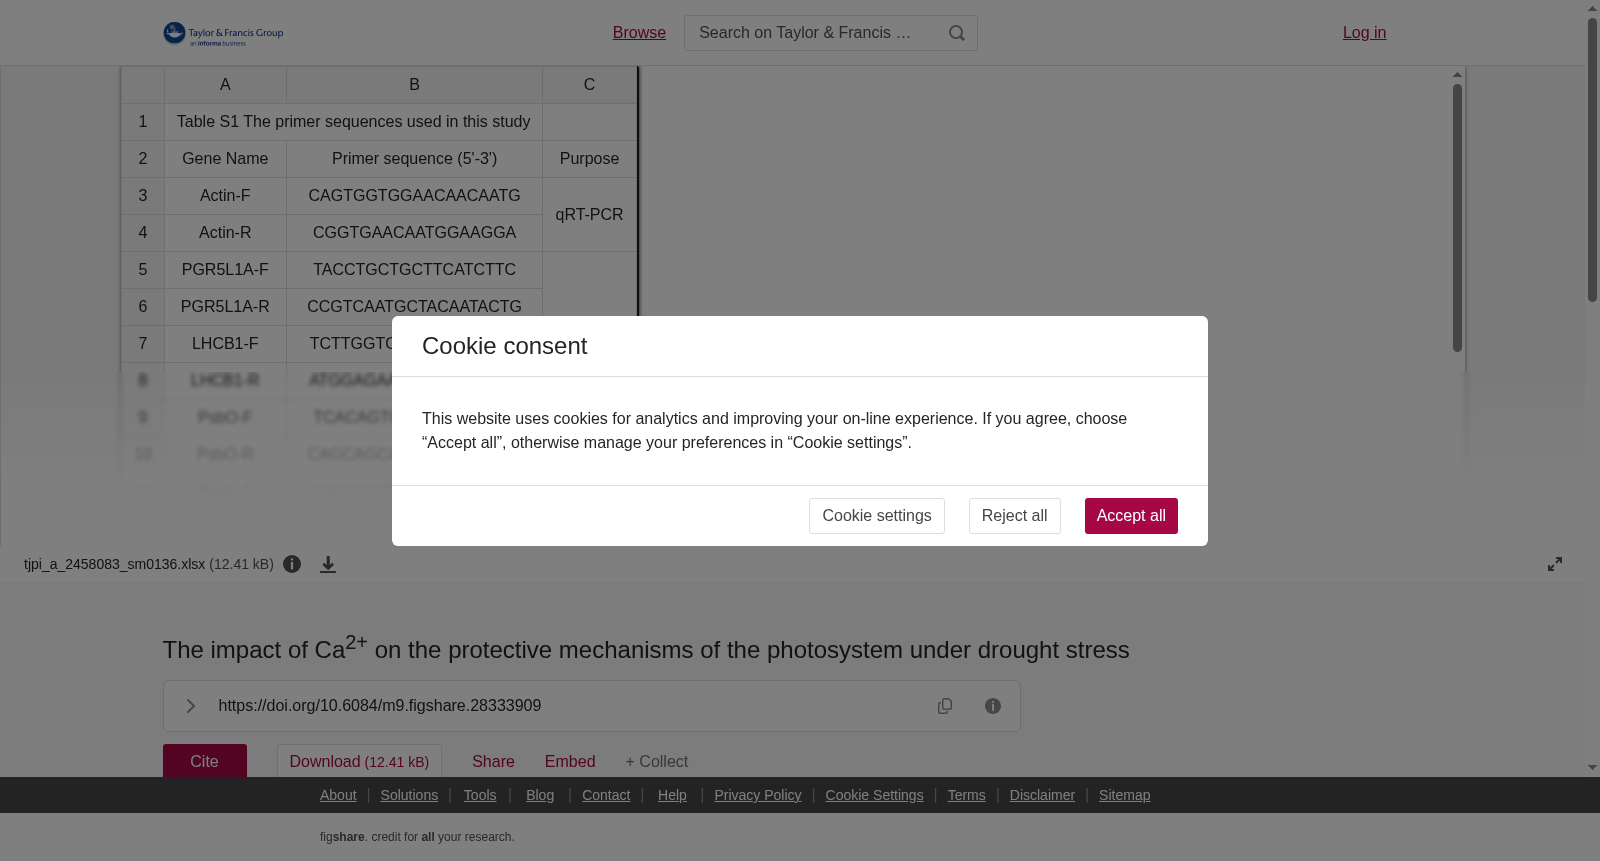Click Download (12.41 kB) button
The height and width of the screenshot is (861, 1600).
pyautogui.click(x=359, y=761)
